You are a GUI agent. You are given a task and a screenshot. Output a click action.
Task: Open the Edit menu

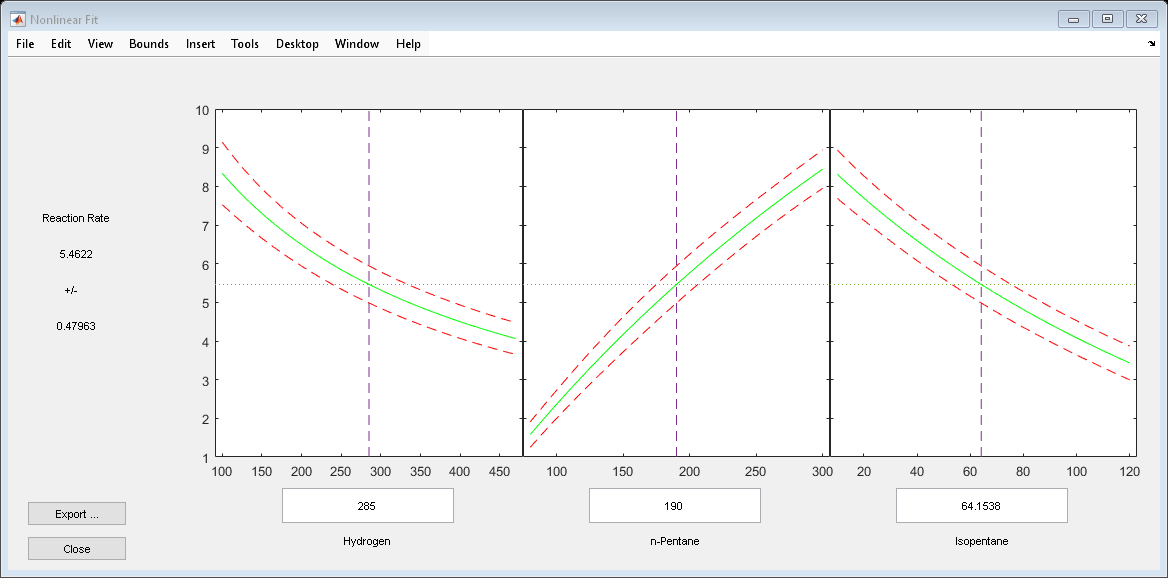[x=61, y=44]
